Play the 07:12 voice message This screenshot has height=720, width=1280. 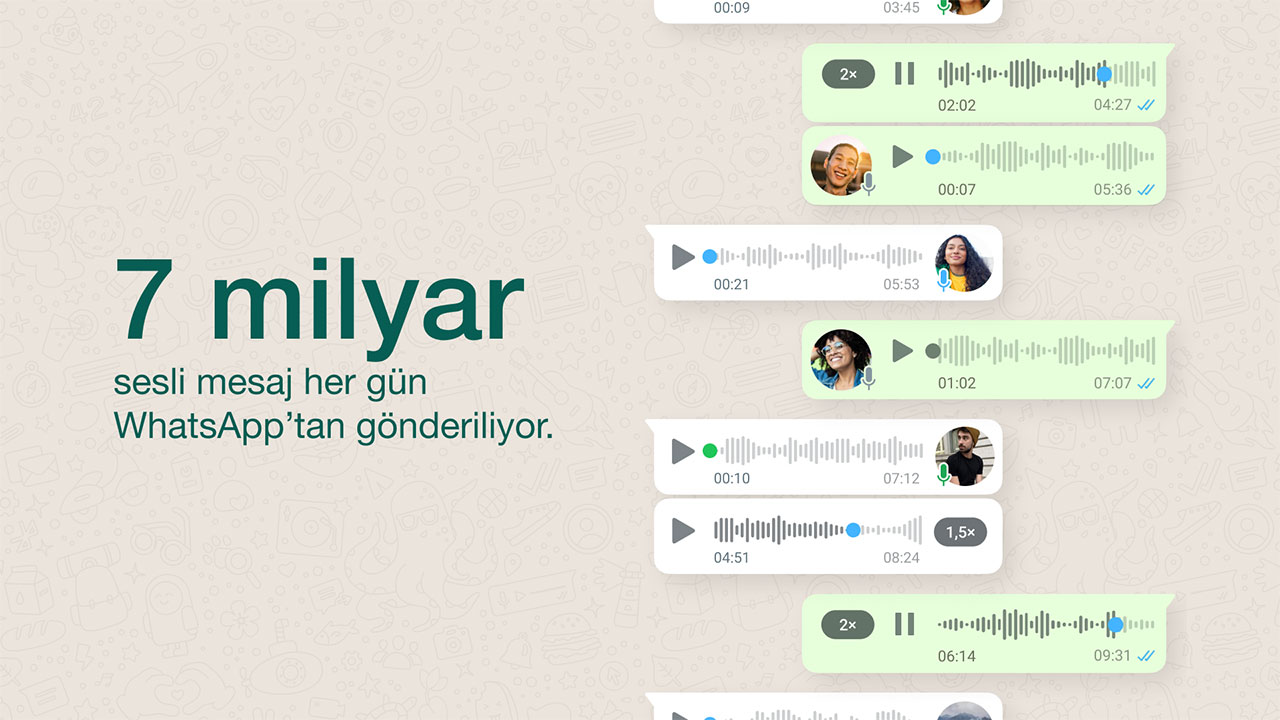click(x=683, y=451)
